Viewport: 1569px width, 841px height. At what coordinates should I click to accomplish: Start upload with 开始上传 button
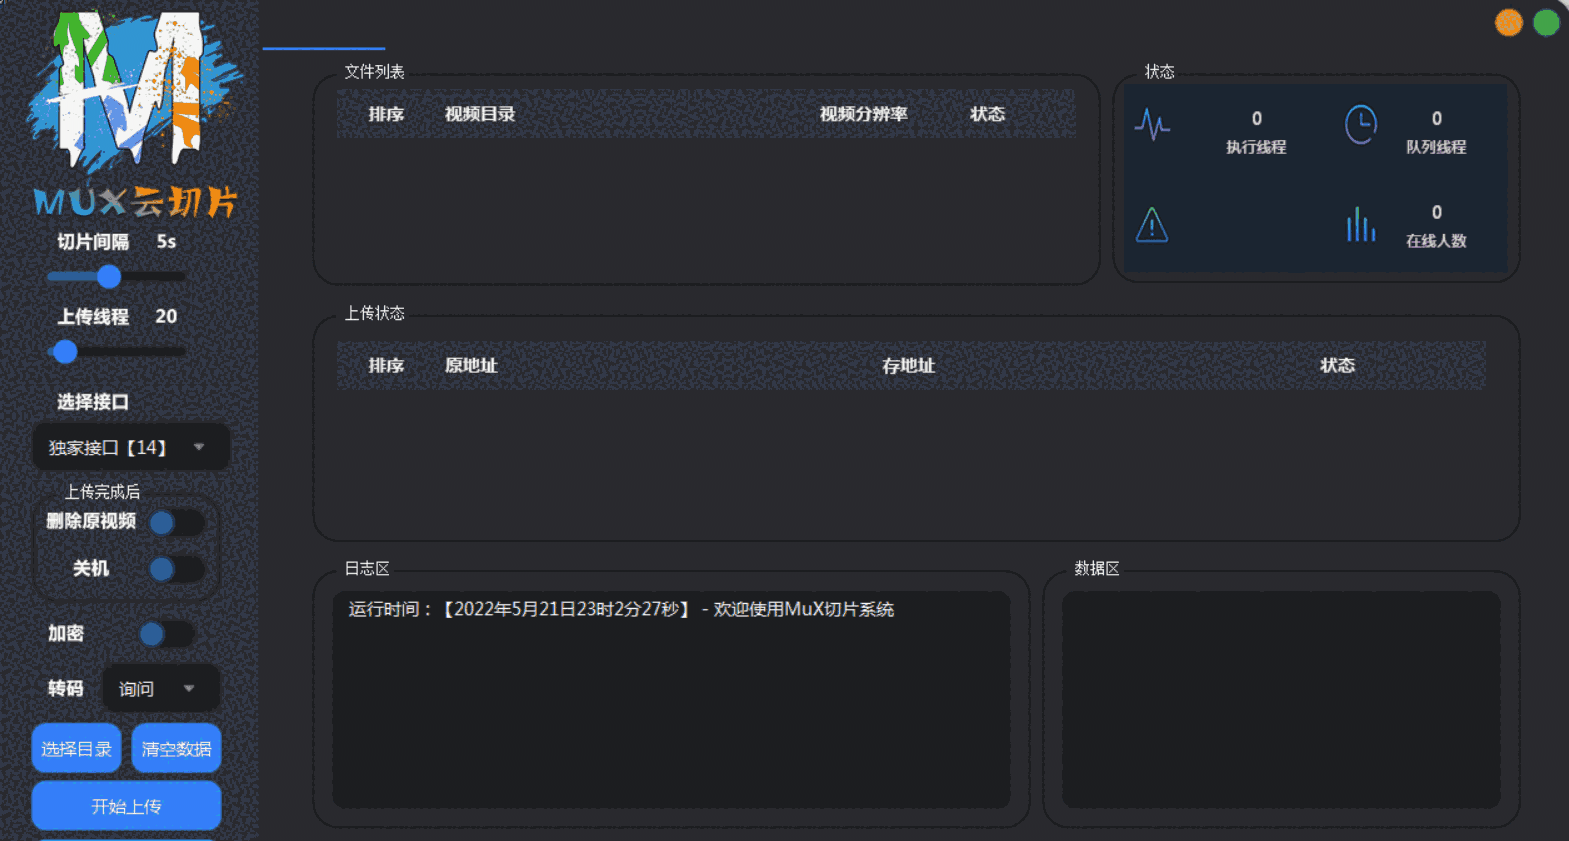point(126,806)
